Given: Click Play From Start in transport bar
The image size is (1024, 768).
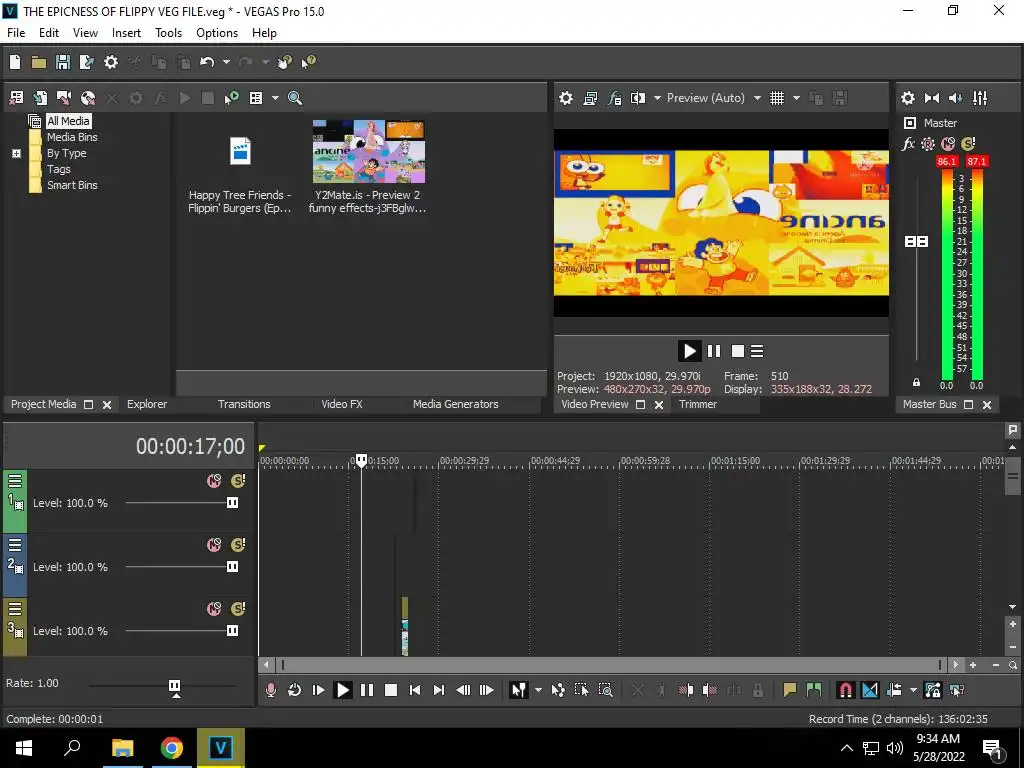Looking at the screenshot, I should [x=318, y=690].
